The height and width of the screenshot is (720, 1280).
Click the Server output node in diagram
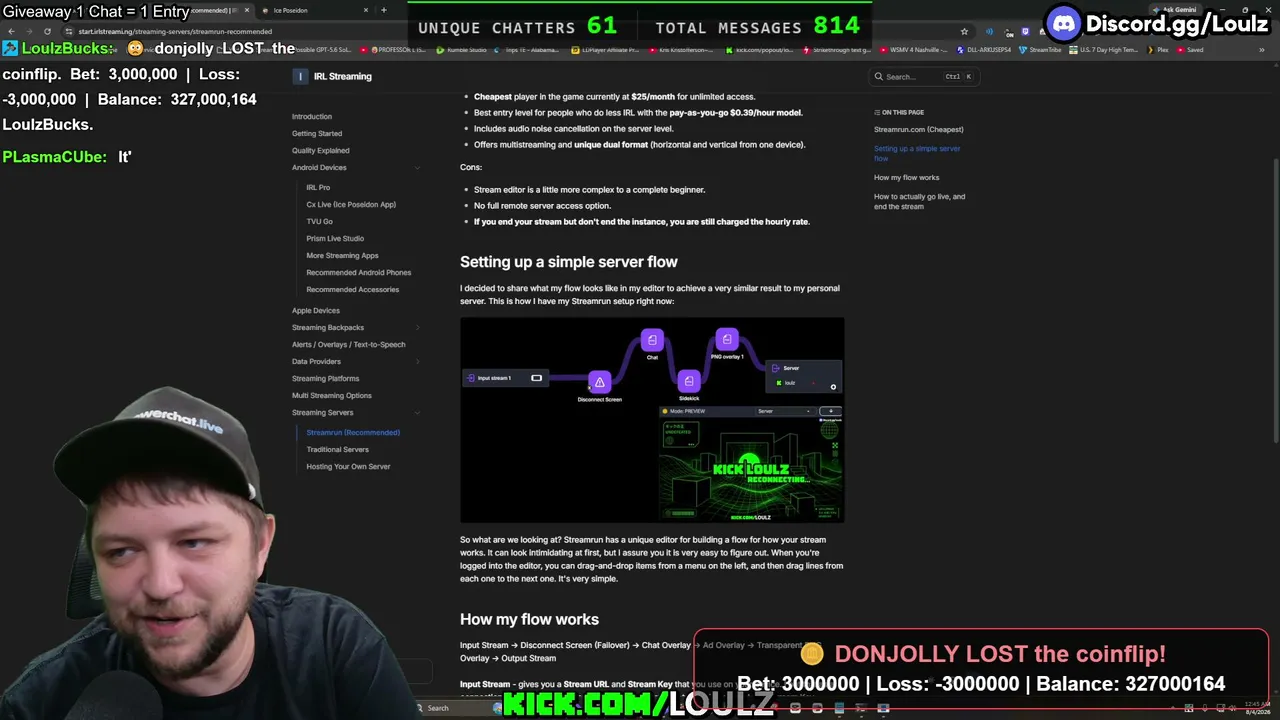(805, 375)
